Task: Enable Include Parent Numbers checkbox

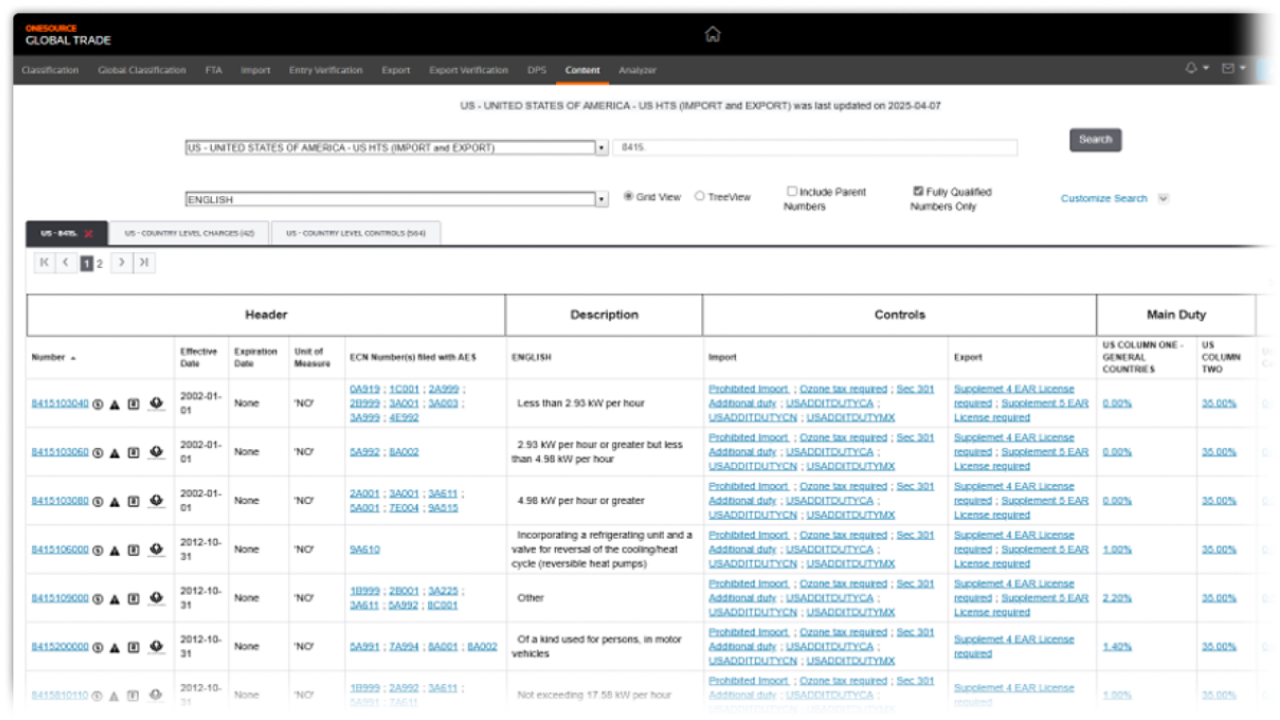Action: point(792,191)
